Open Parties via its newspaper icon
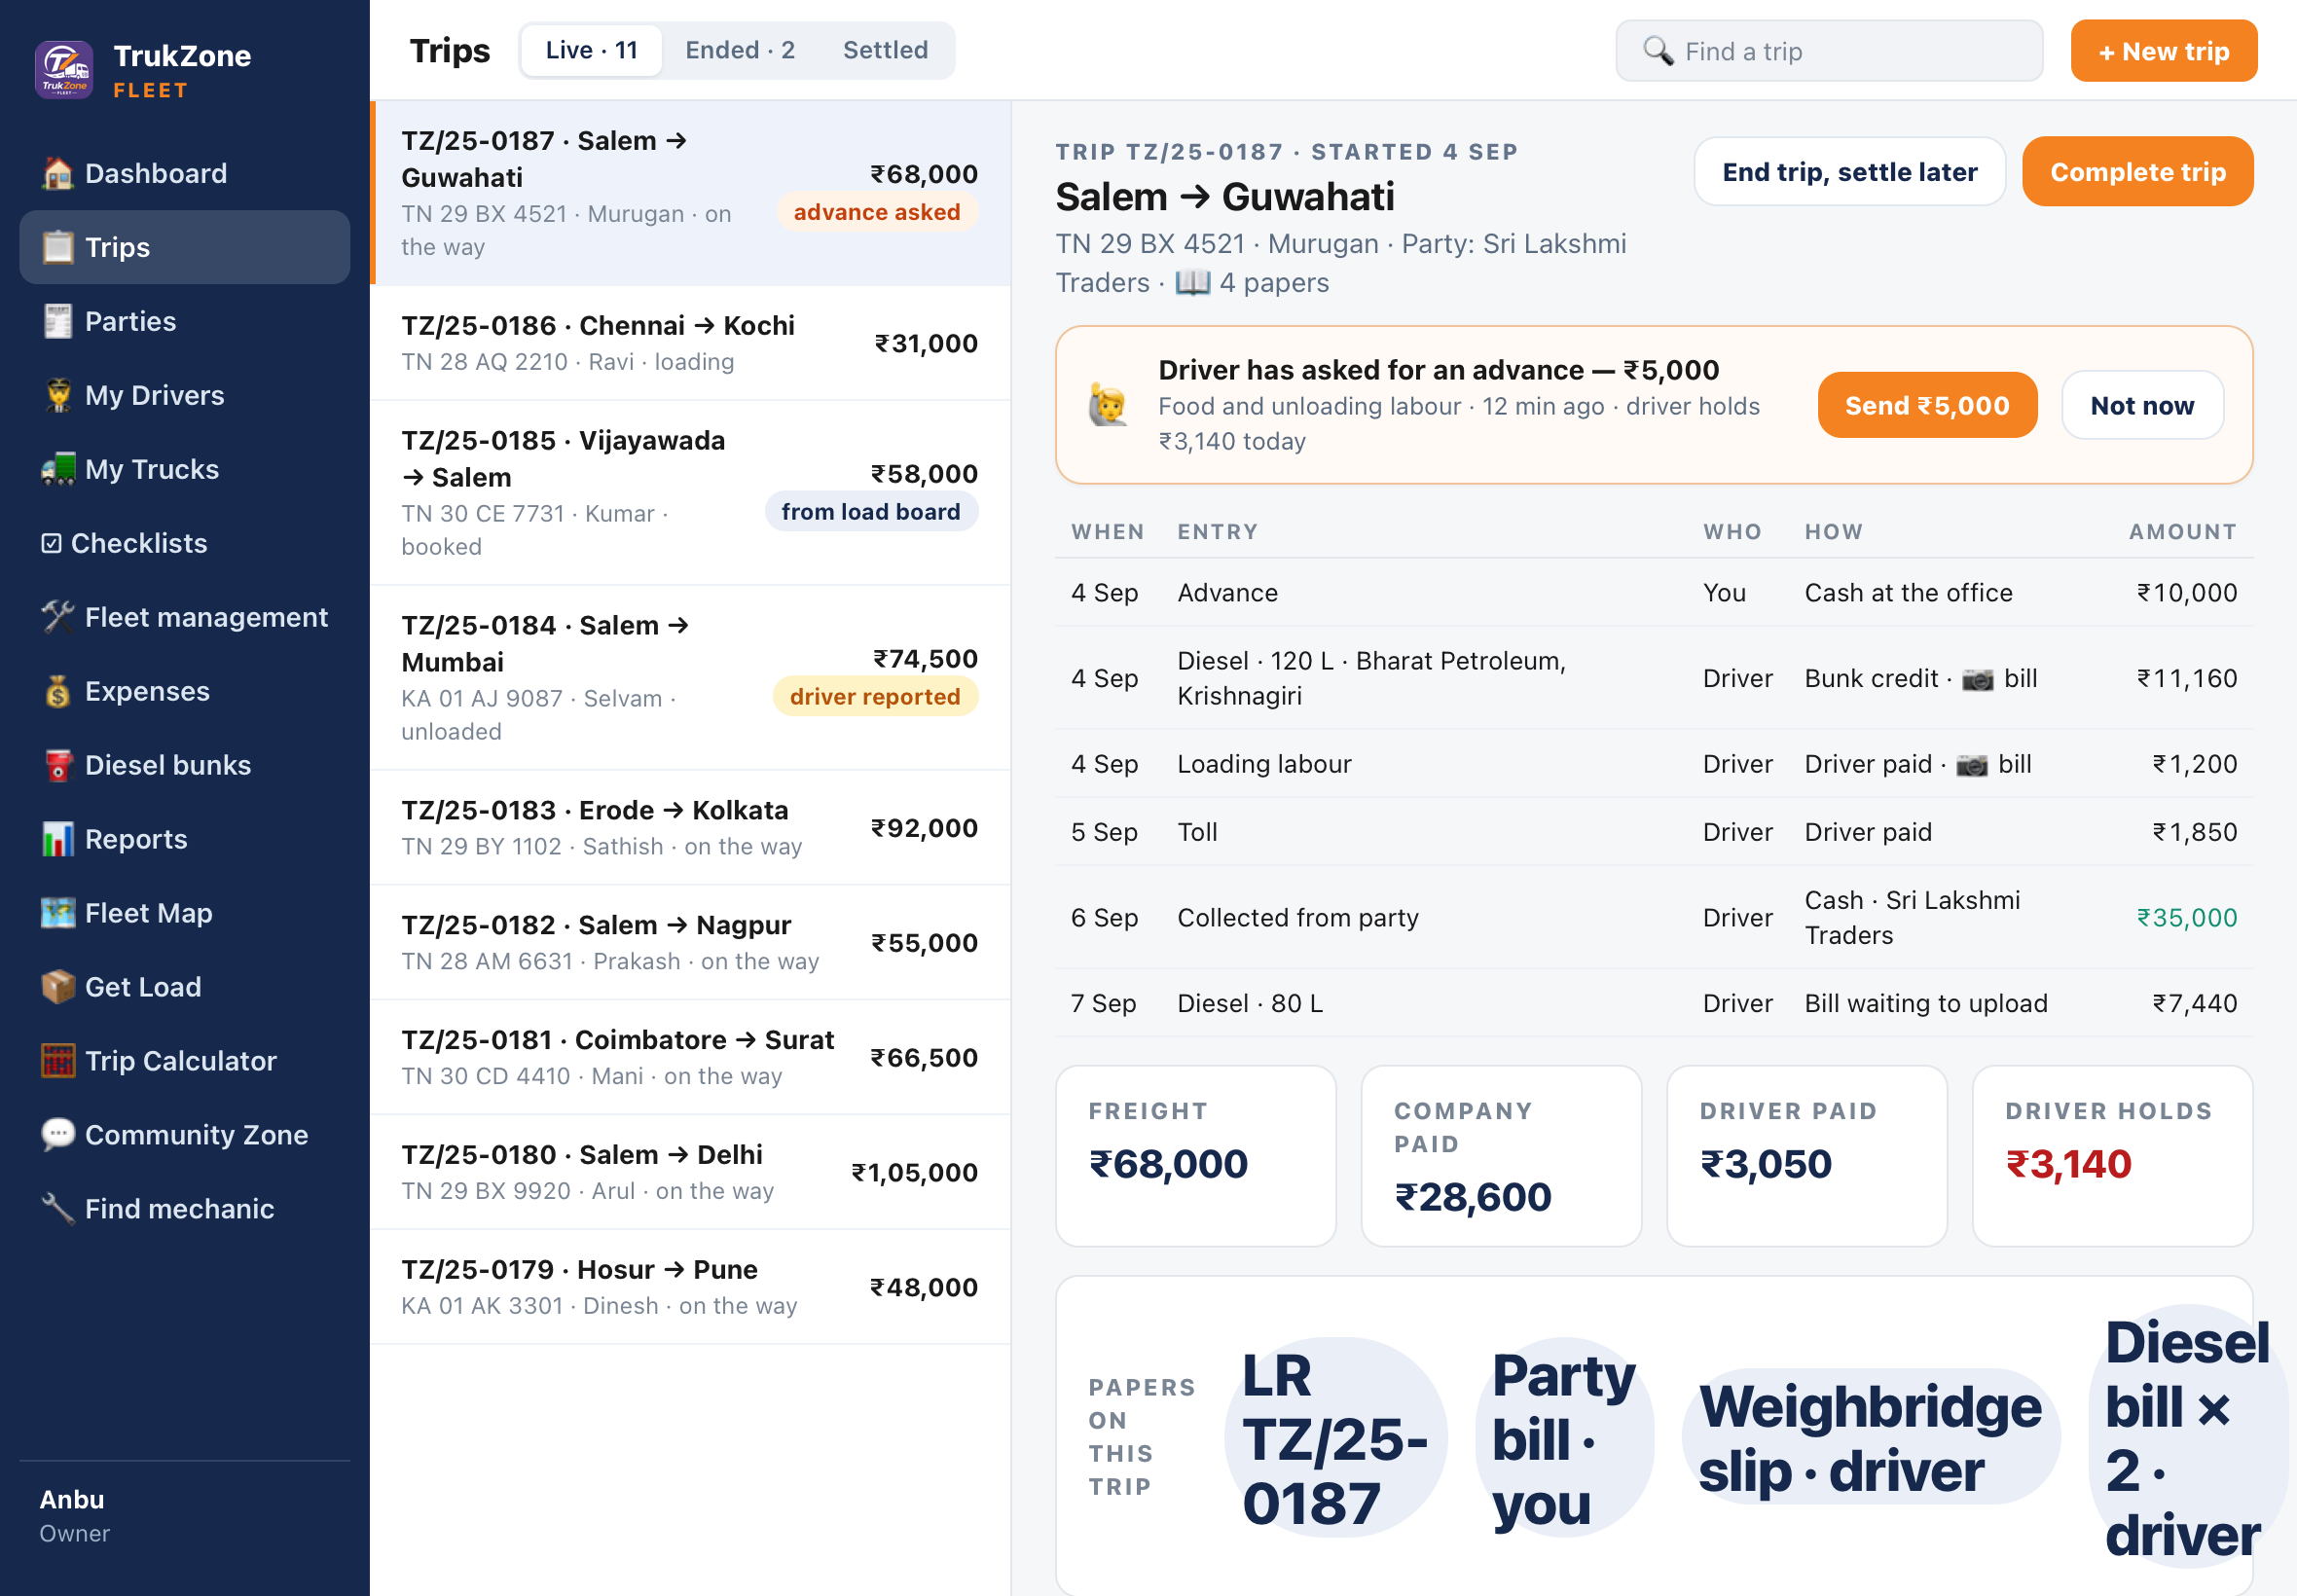The width and height of the screenshot is (2297, 1596). pyautogui.click(x=58, y=321)
